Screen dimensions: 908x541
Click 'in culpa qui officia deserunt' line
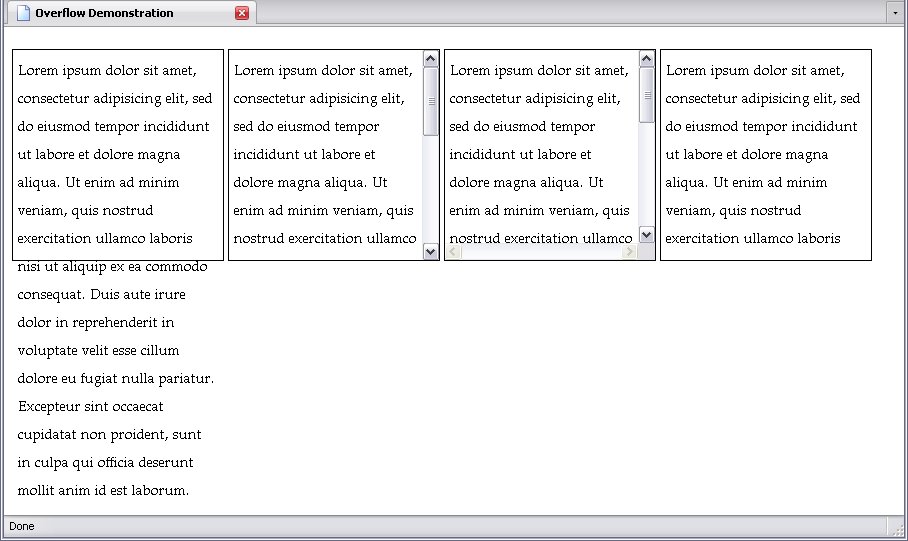(105, 463)
